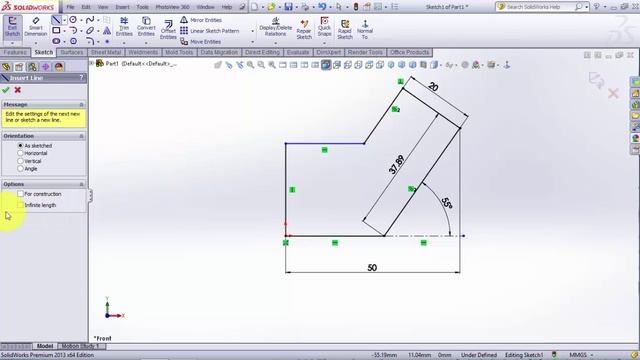Click the Quick Snaps icon
640x360 pixels.
(324, 27)
